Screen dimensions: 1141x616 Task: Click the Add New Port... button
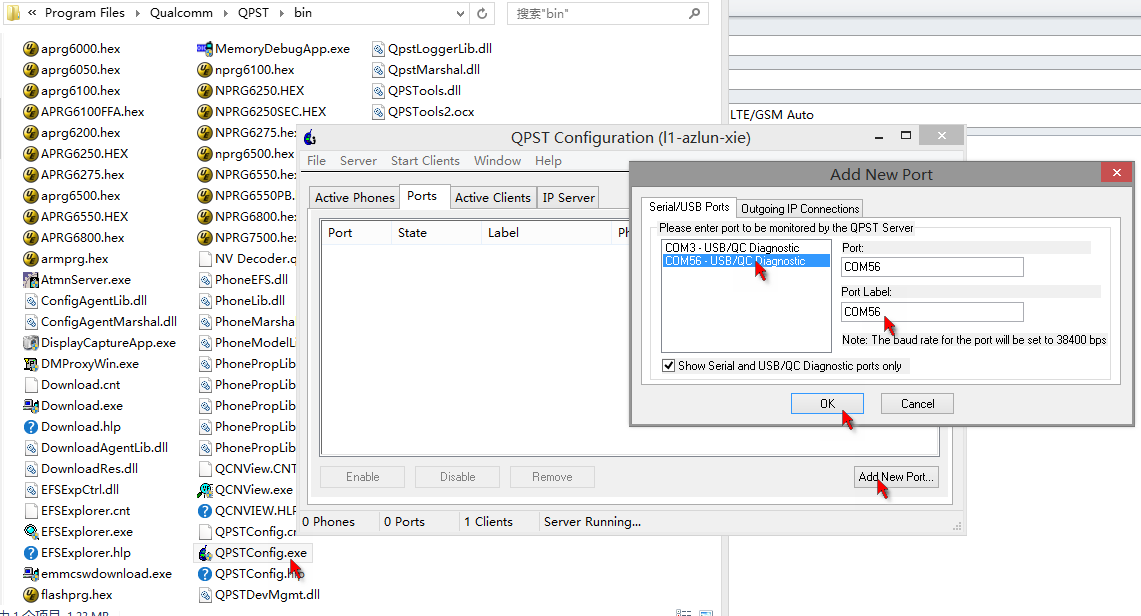(896, 477)
